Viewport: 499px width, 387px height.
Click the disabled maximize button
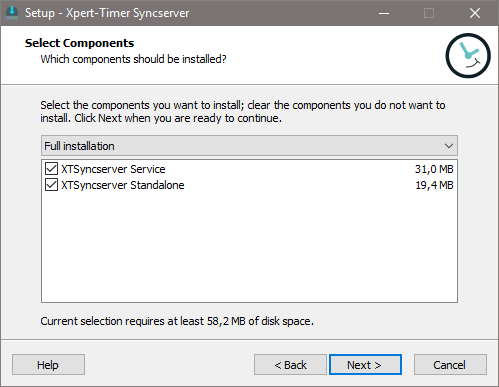[429, 13]
